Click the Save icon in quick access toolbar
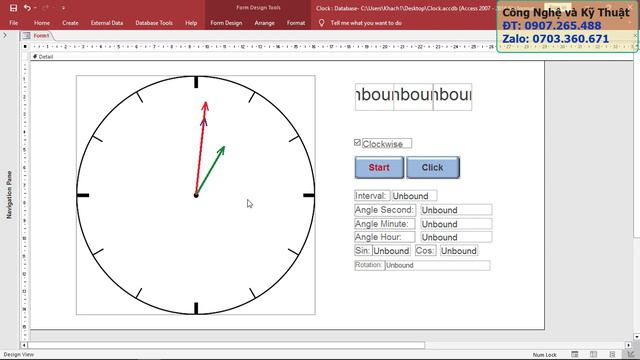640x360 pixels. tap(13, 8)
